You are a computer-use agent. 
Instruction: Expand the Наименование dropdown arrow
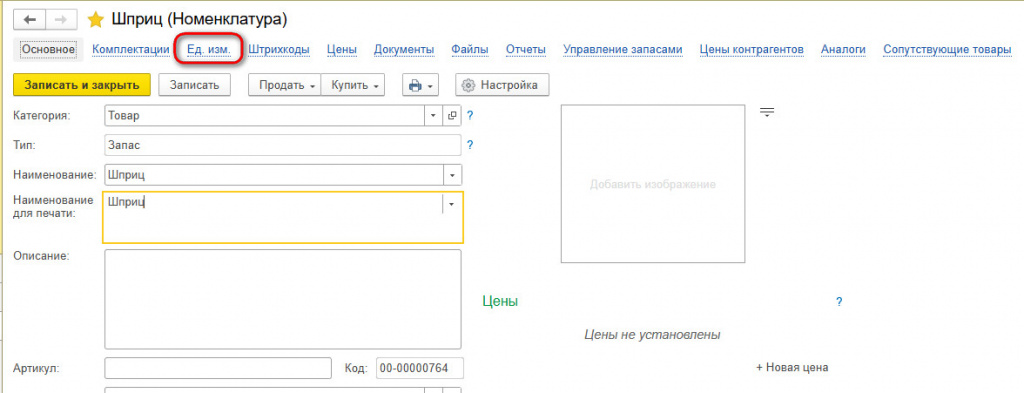tap(452, 175)
